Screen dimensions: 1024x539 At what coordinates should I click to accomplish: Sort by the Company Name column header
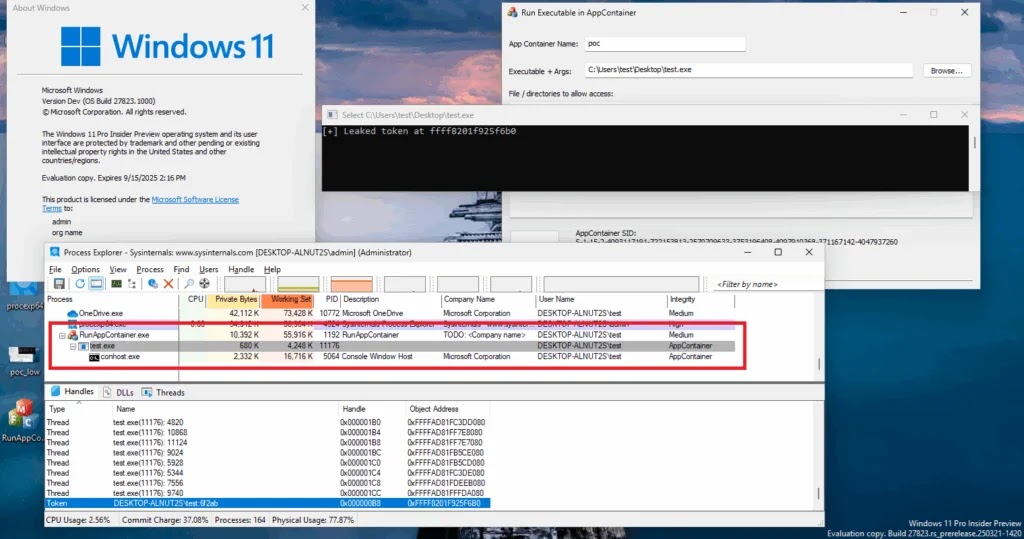(x=487, y=299)
